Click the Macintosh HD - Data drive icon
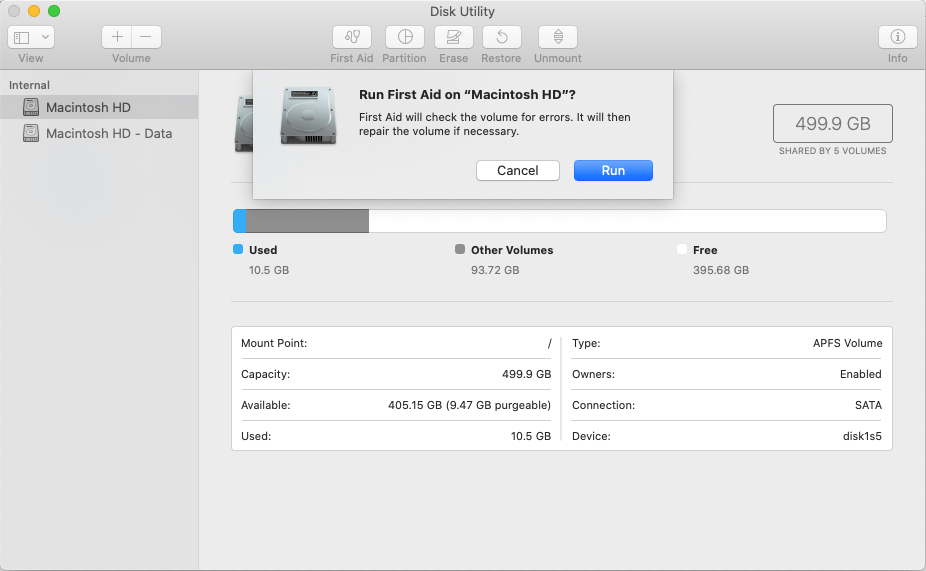The width and height of the screenshot is (926, 571). point(31,133)
